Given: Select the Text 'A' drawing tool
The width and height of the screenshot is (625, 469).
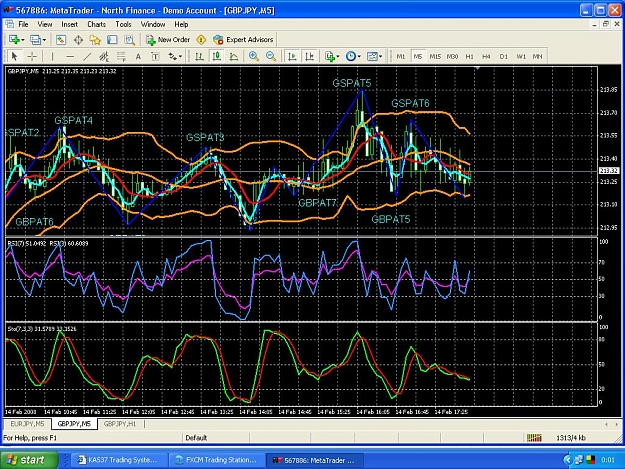Looking at the screenshot, I should 138,57.
